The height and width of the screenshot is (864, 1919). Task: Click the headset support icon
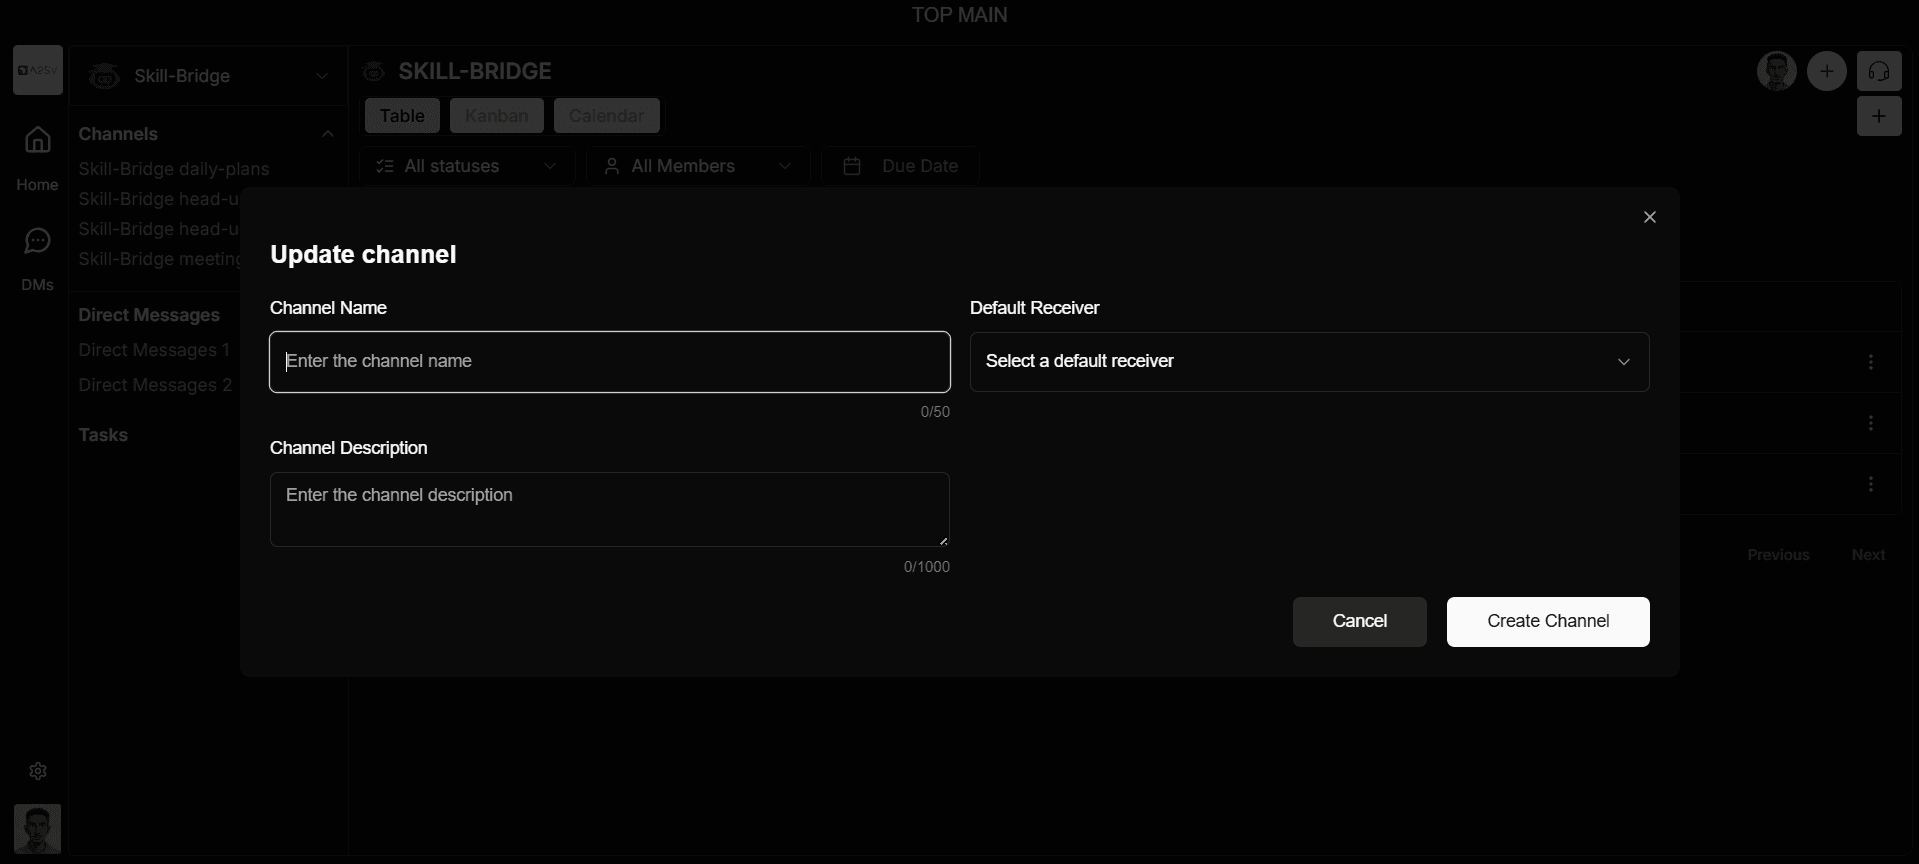point(1879,72)
